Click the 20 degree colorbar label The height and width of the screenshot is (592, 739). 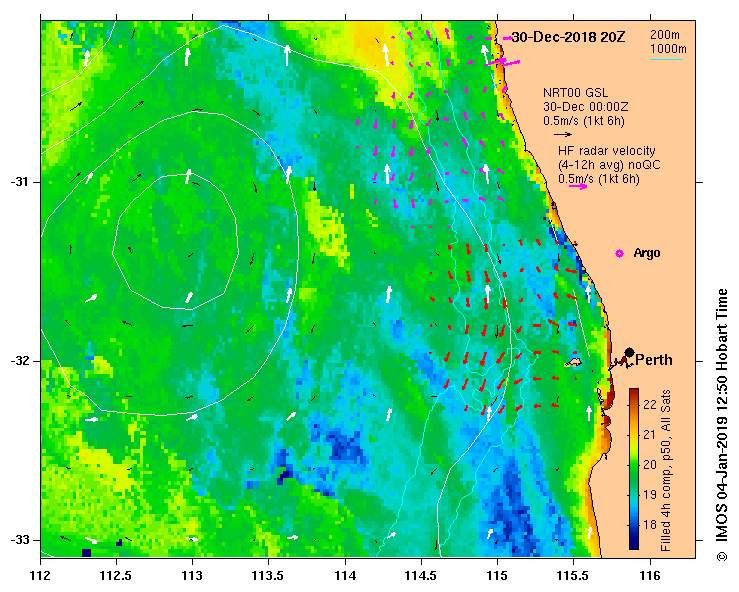(x=649, y=464)
